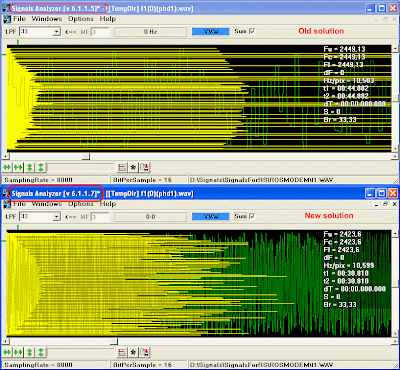Open File menu in upper window
400x370 pixels.
click(x=19, y=19)
